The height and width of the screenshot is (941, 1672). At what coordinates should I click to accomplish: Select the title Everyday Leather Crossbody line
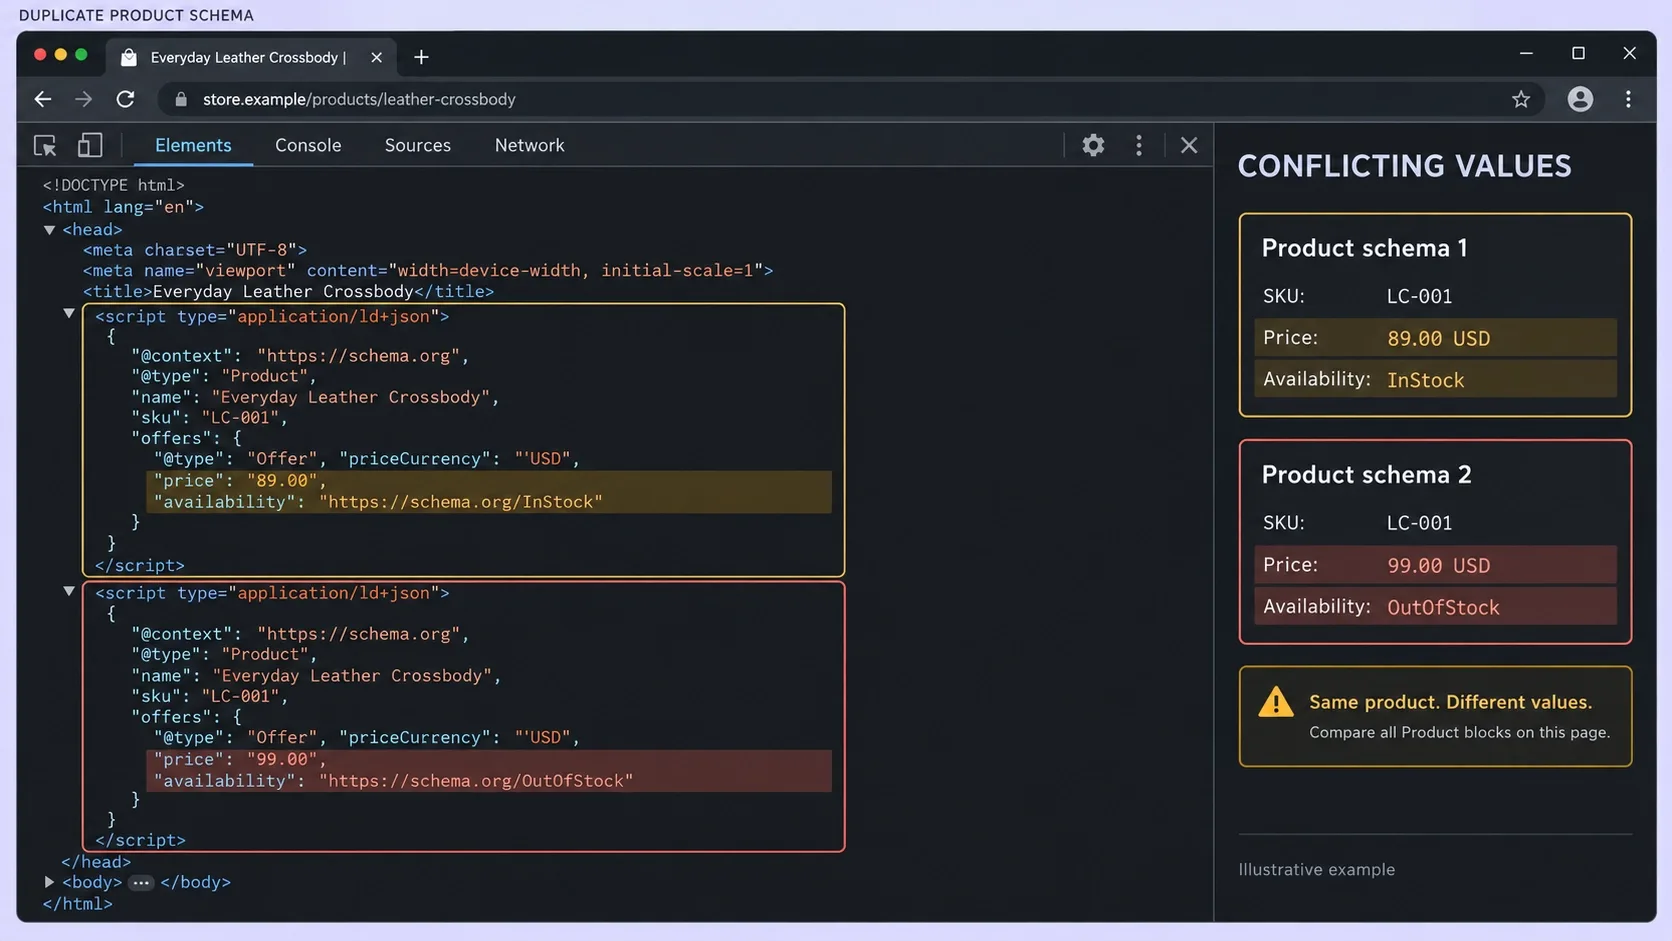pos(288,292)
